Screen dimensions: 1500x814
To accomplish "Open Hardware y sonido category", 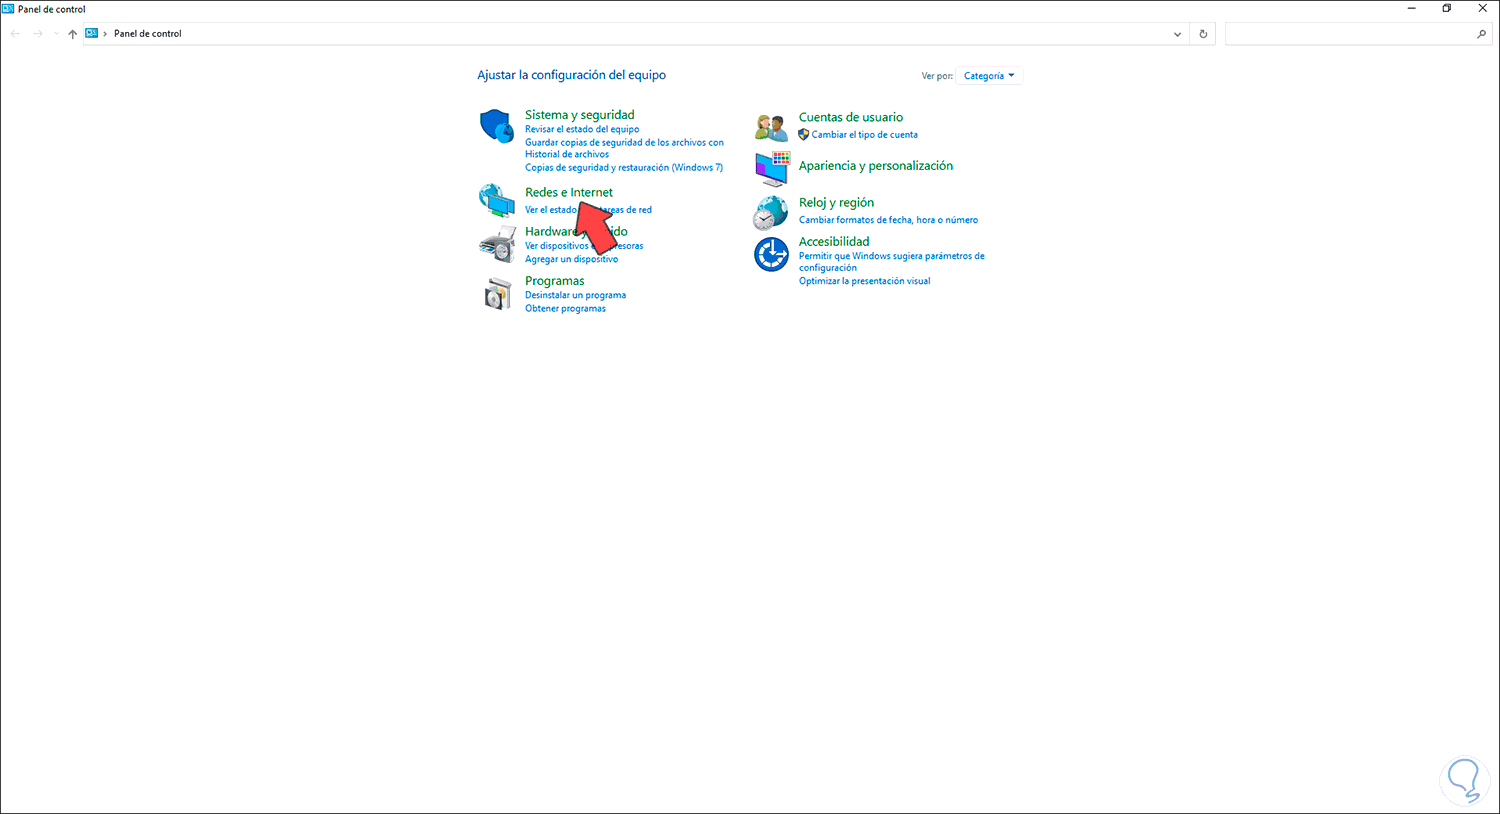I will (x=576, y=231).
